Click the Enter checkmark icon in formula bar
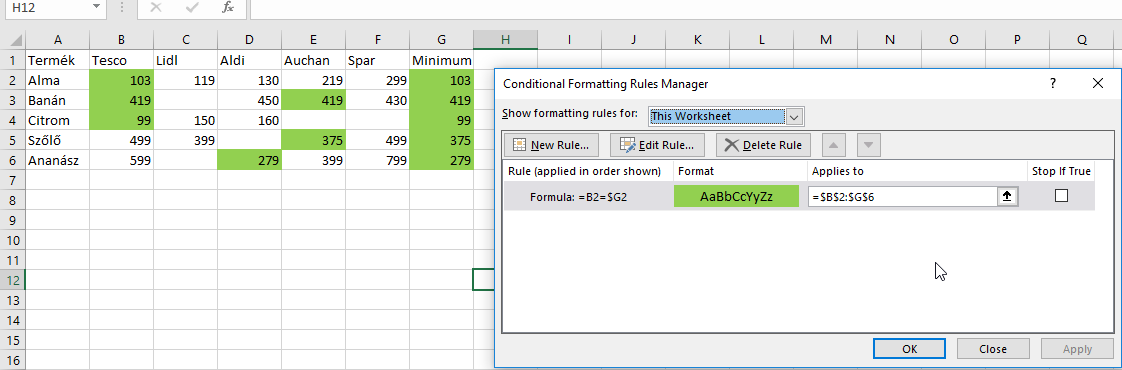Viewport: 1122px width, 370px height. 191,7
